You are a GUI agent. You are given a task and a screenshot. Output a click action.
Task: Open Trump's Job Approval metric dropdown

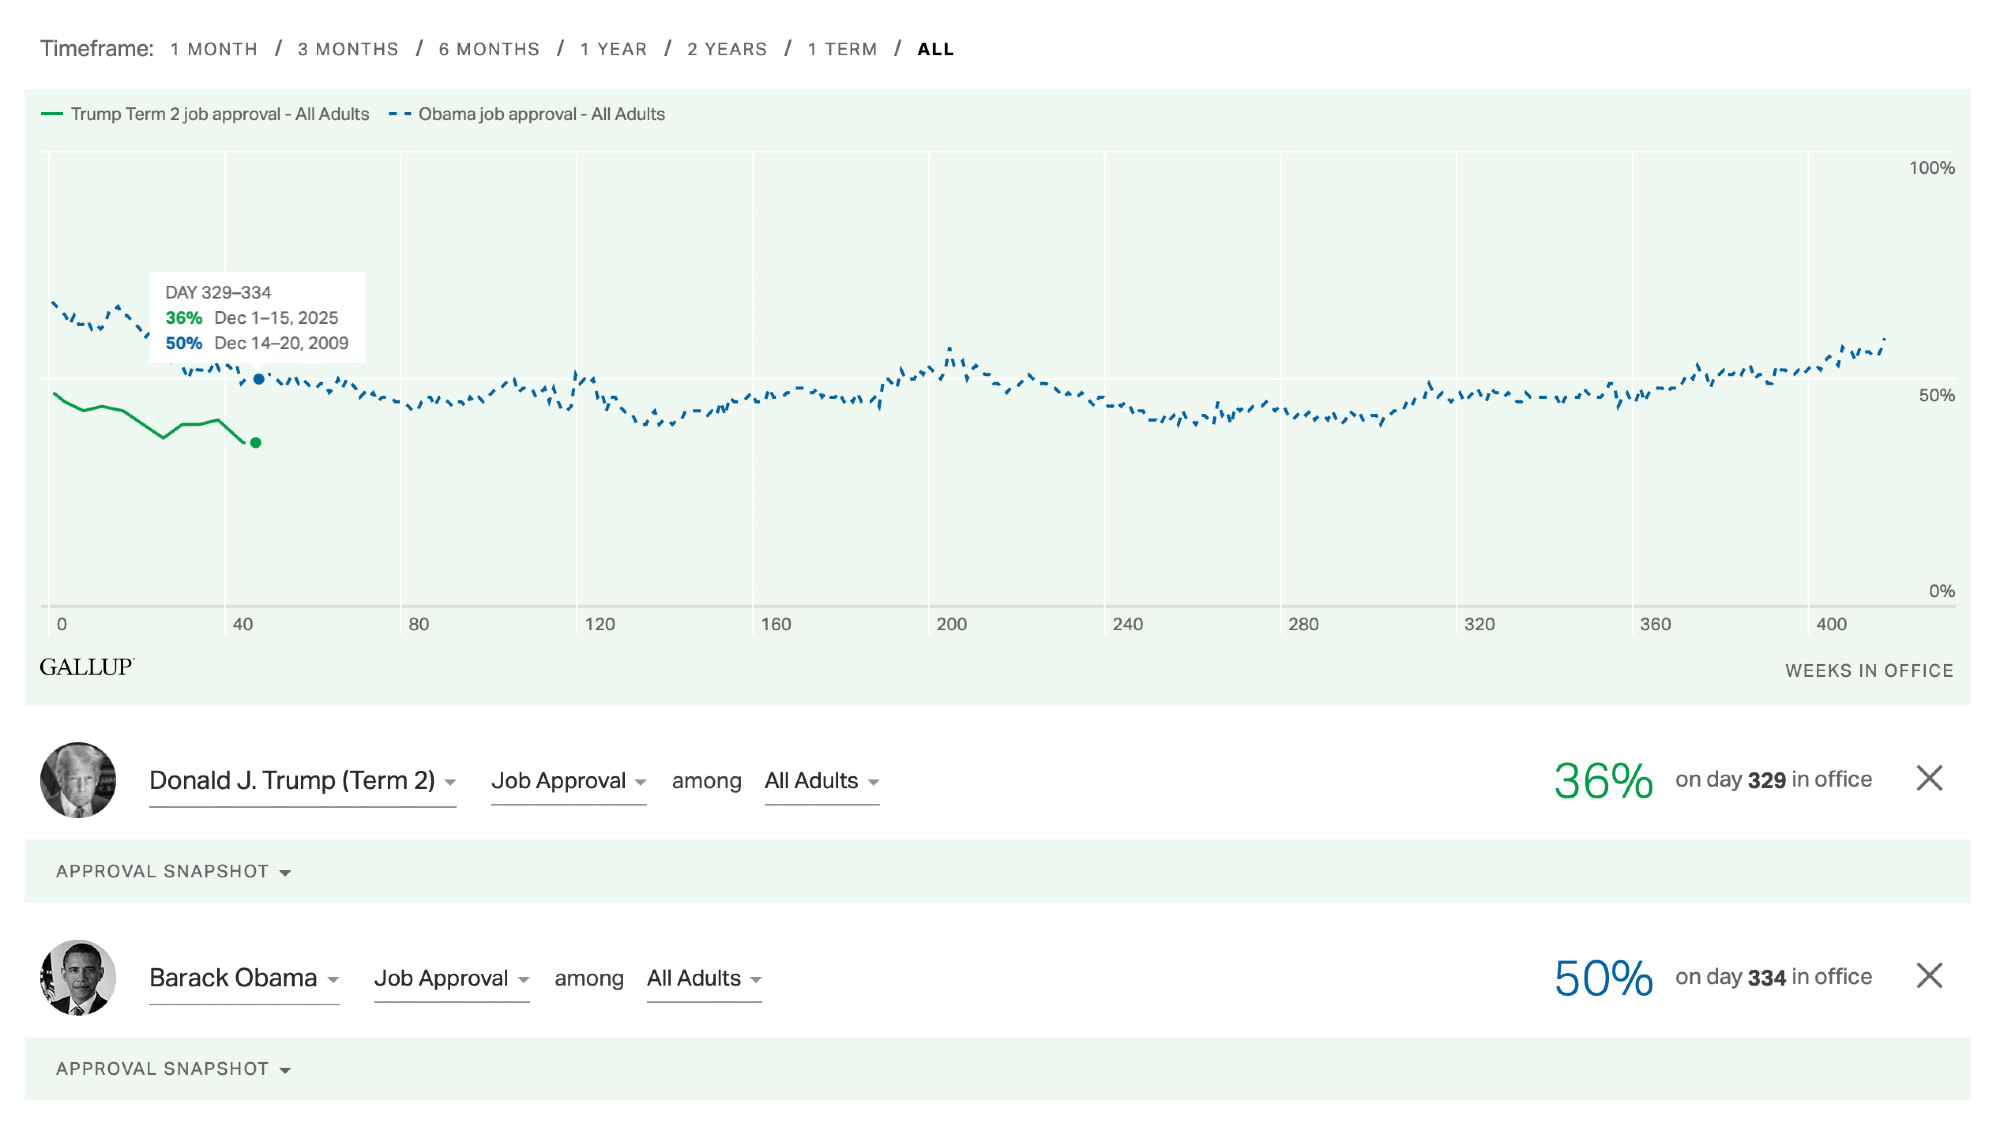[568, 781]
